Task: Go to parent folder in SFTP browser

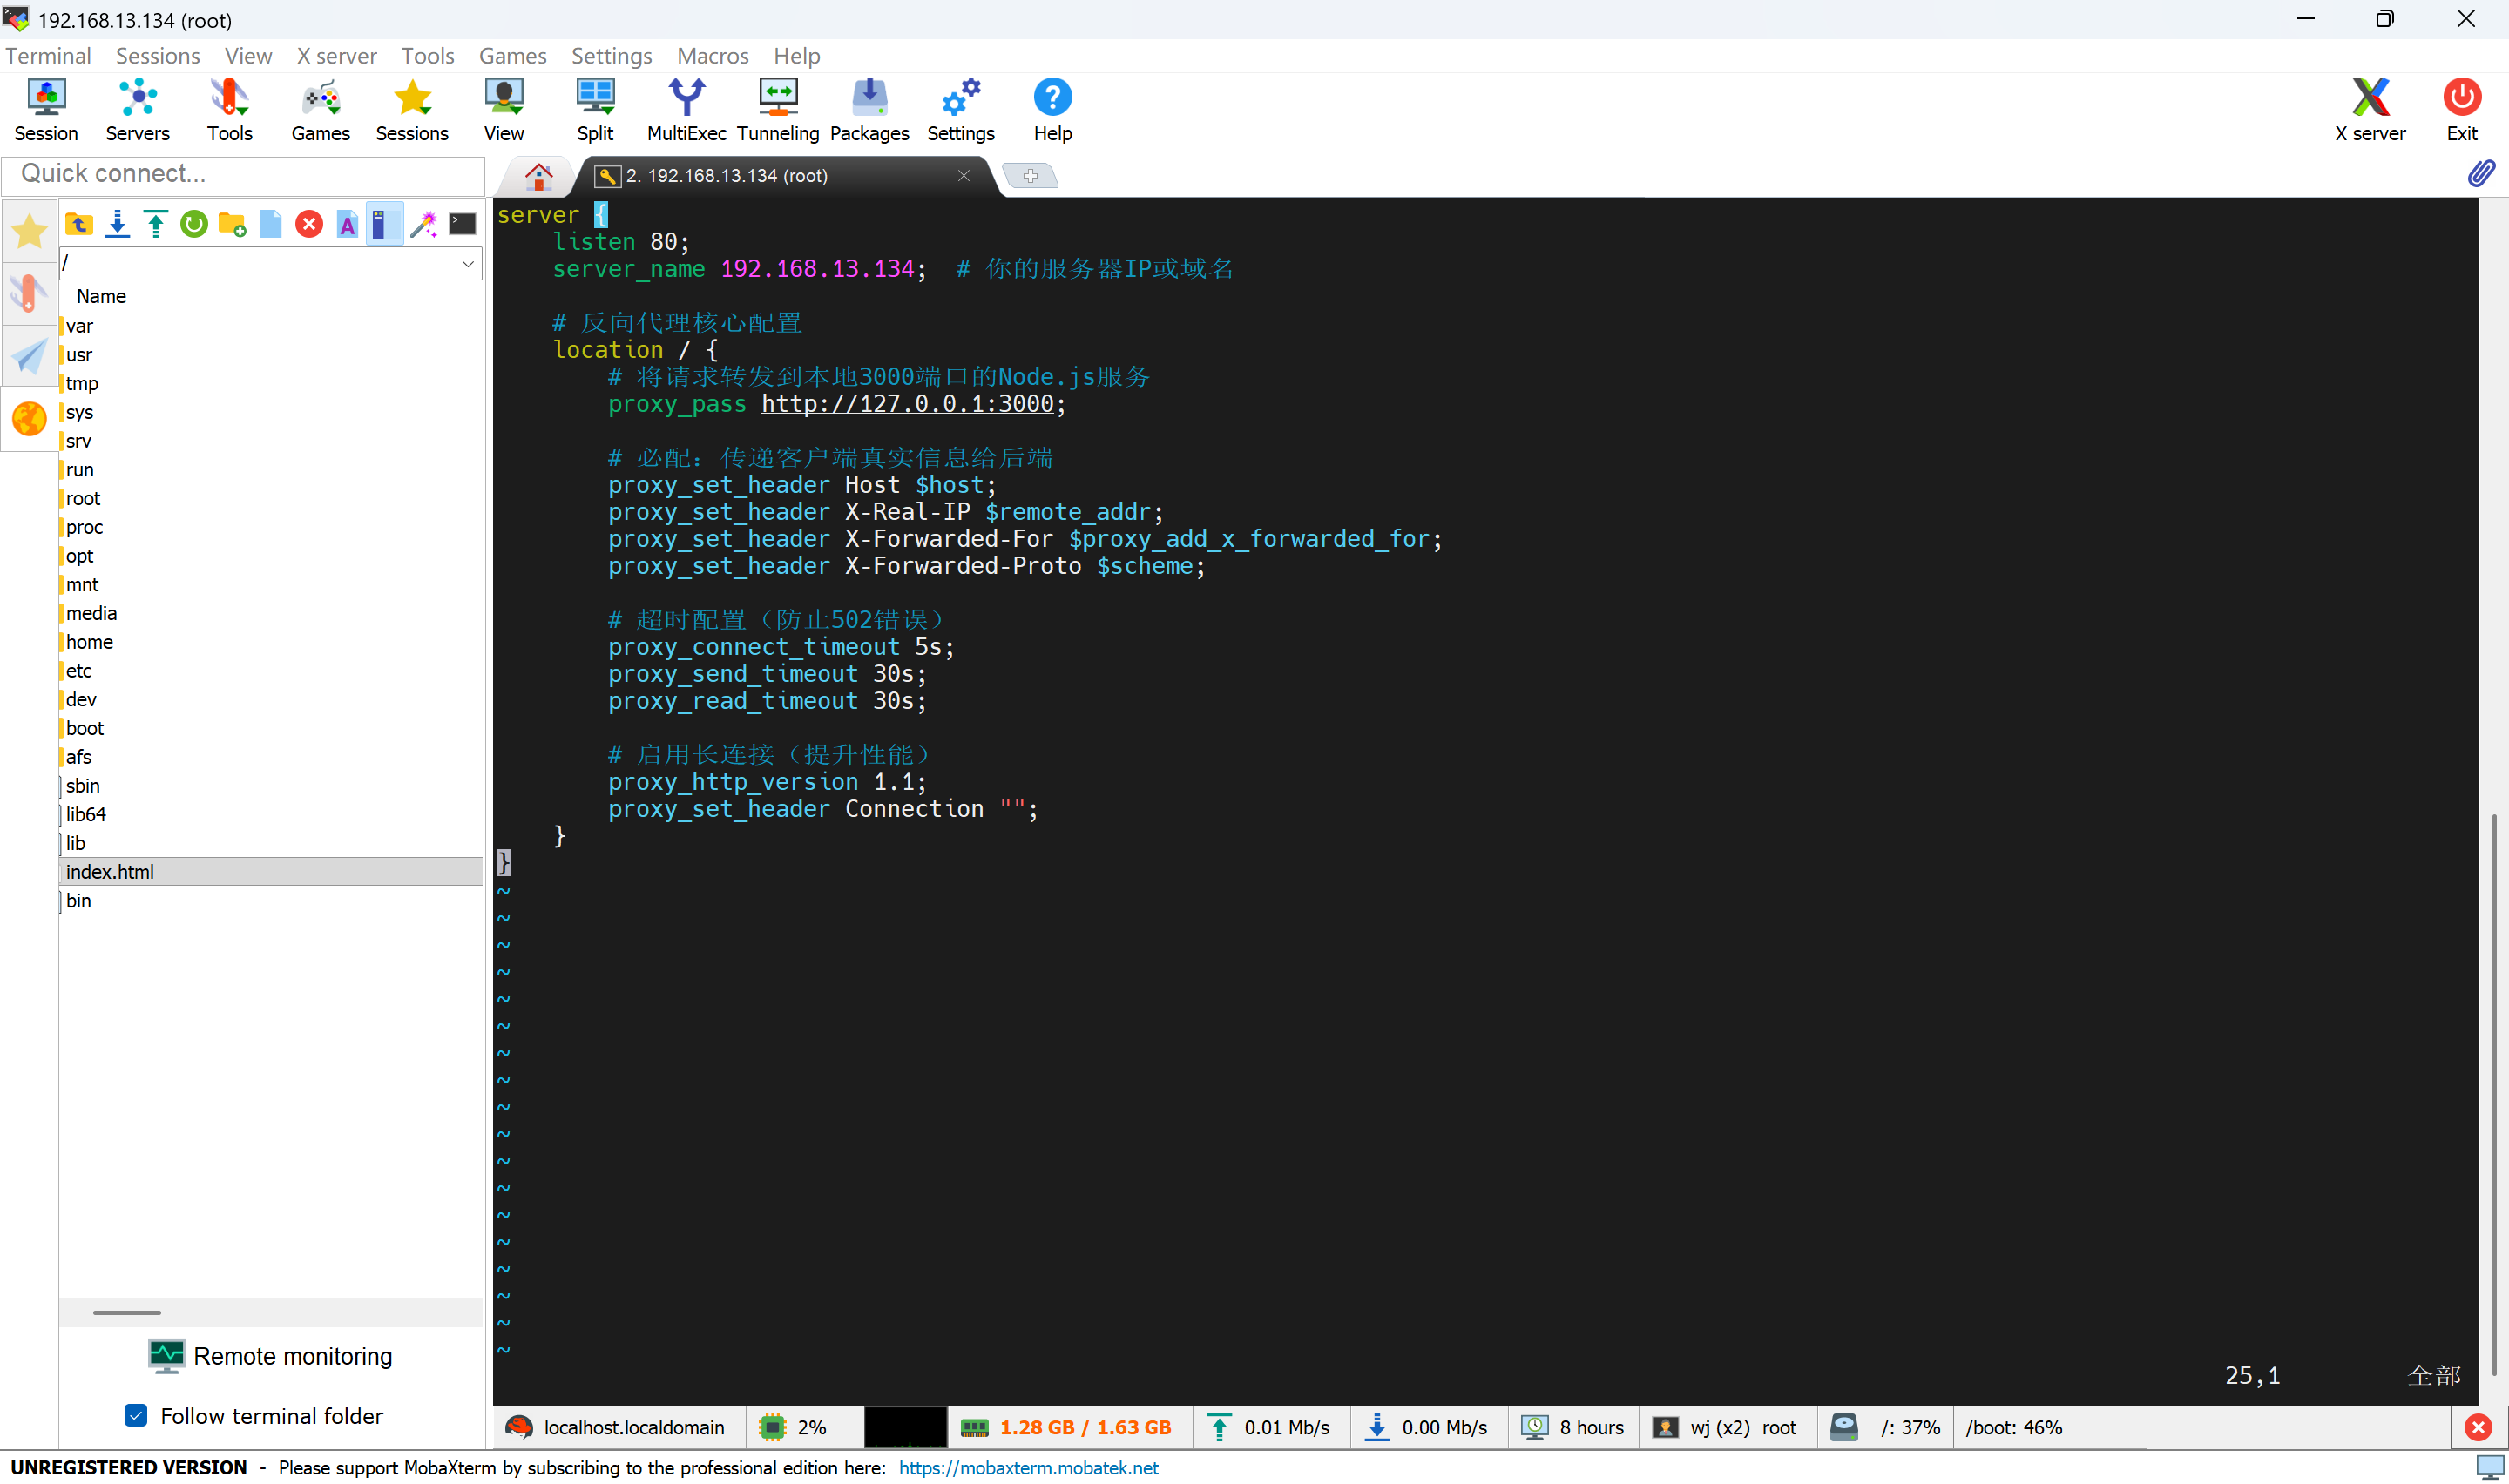Action: click(x=79, y=224)
